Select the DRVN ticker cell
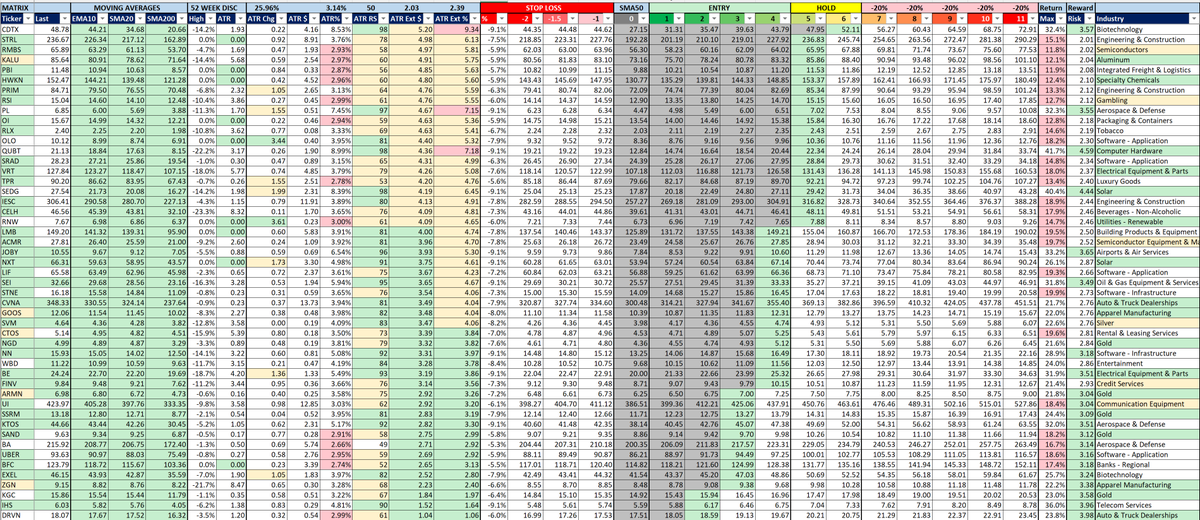 pyautogui.click(x=18, y=516)
